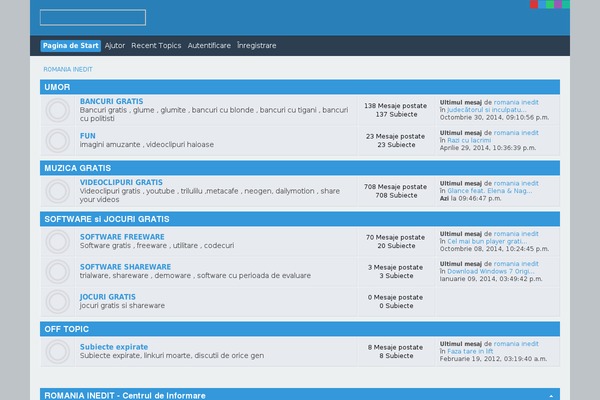Click the '708 Mesaje postate' count
The image size is (600, 400).
coord(396,187)
